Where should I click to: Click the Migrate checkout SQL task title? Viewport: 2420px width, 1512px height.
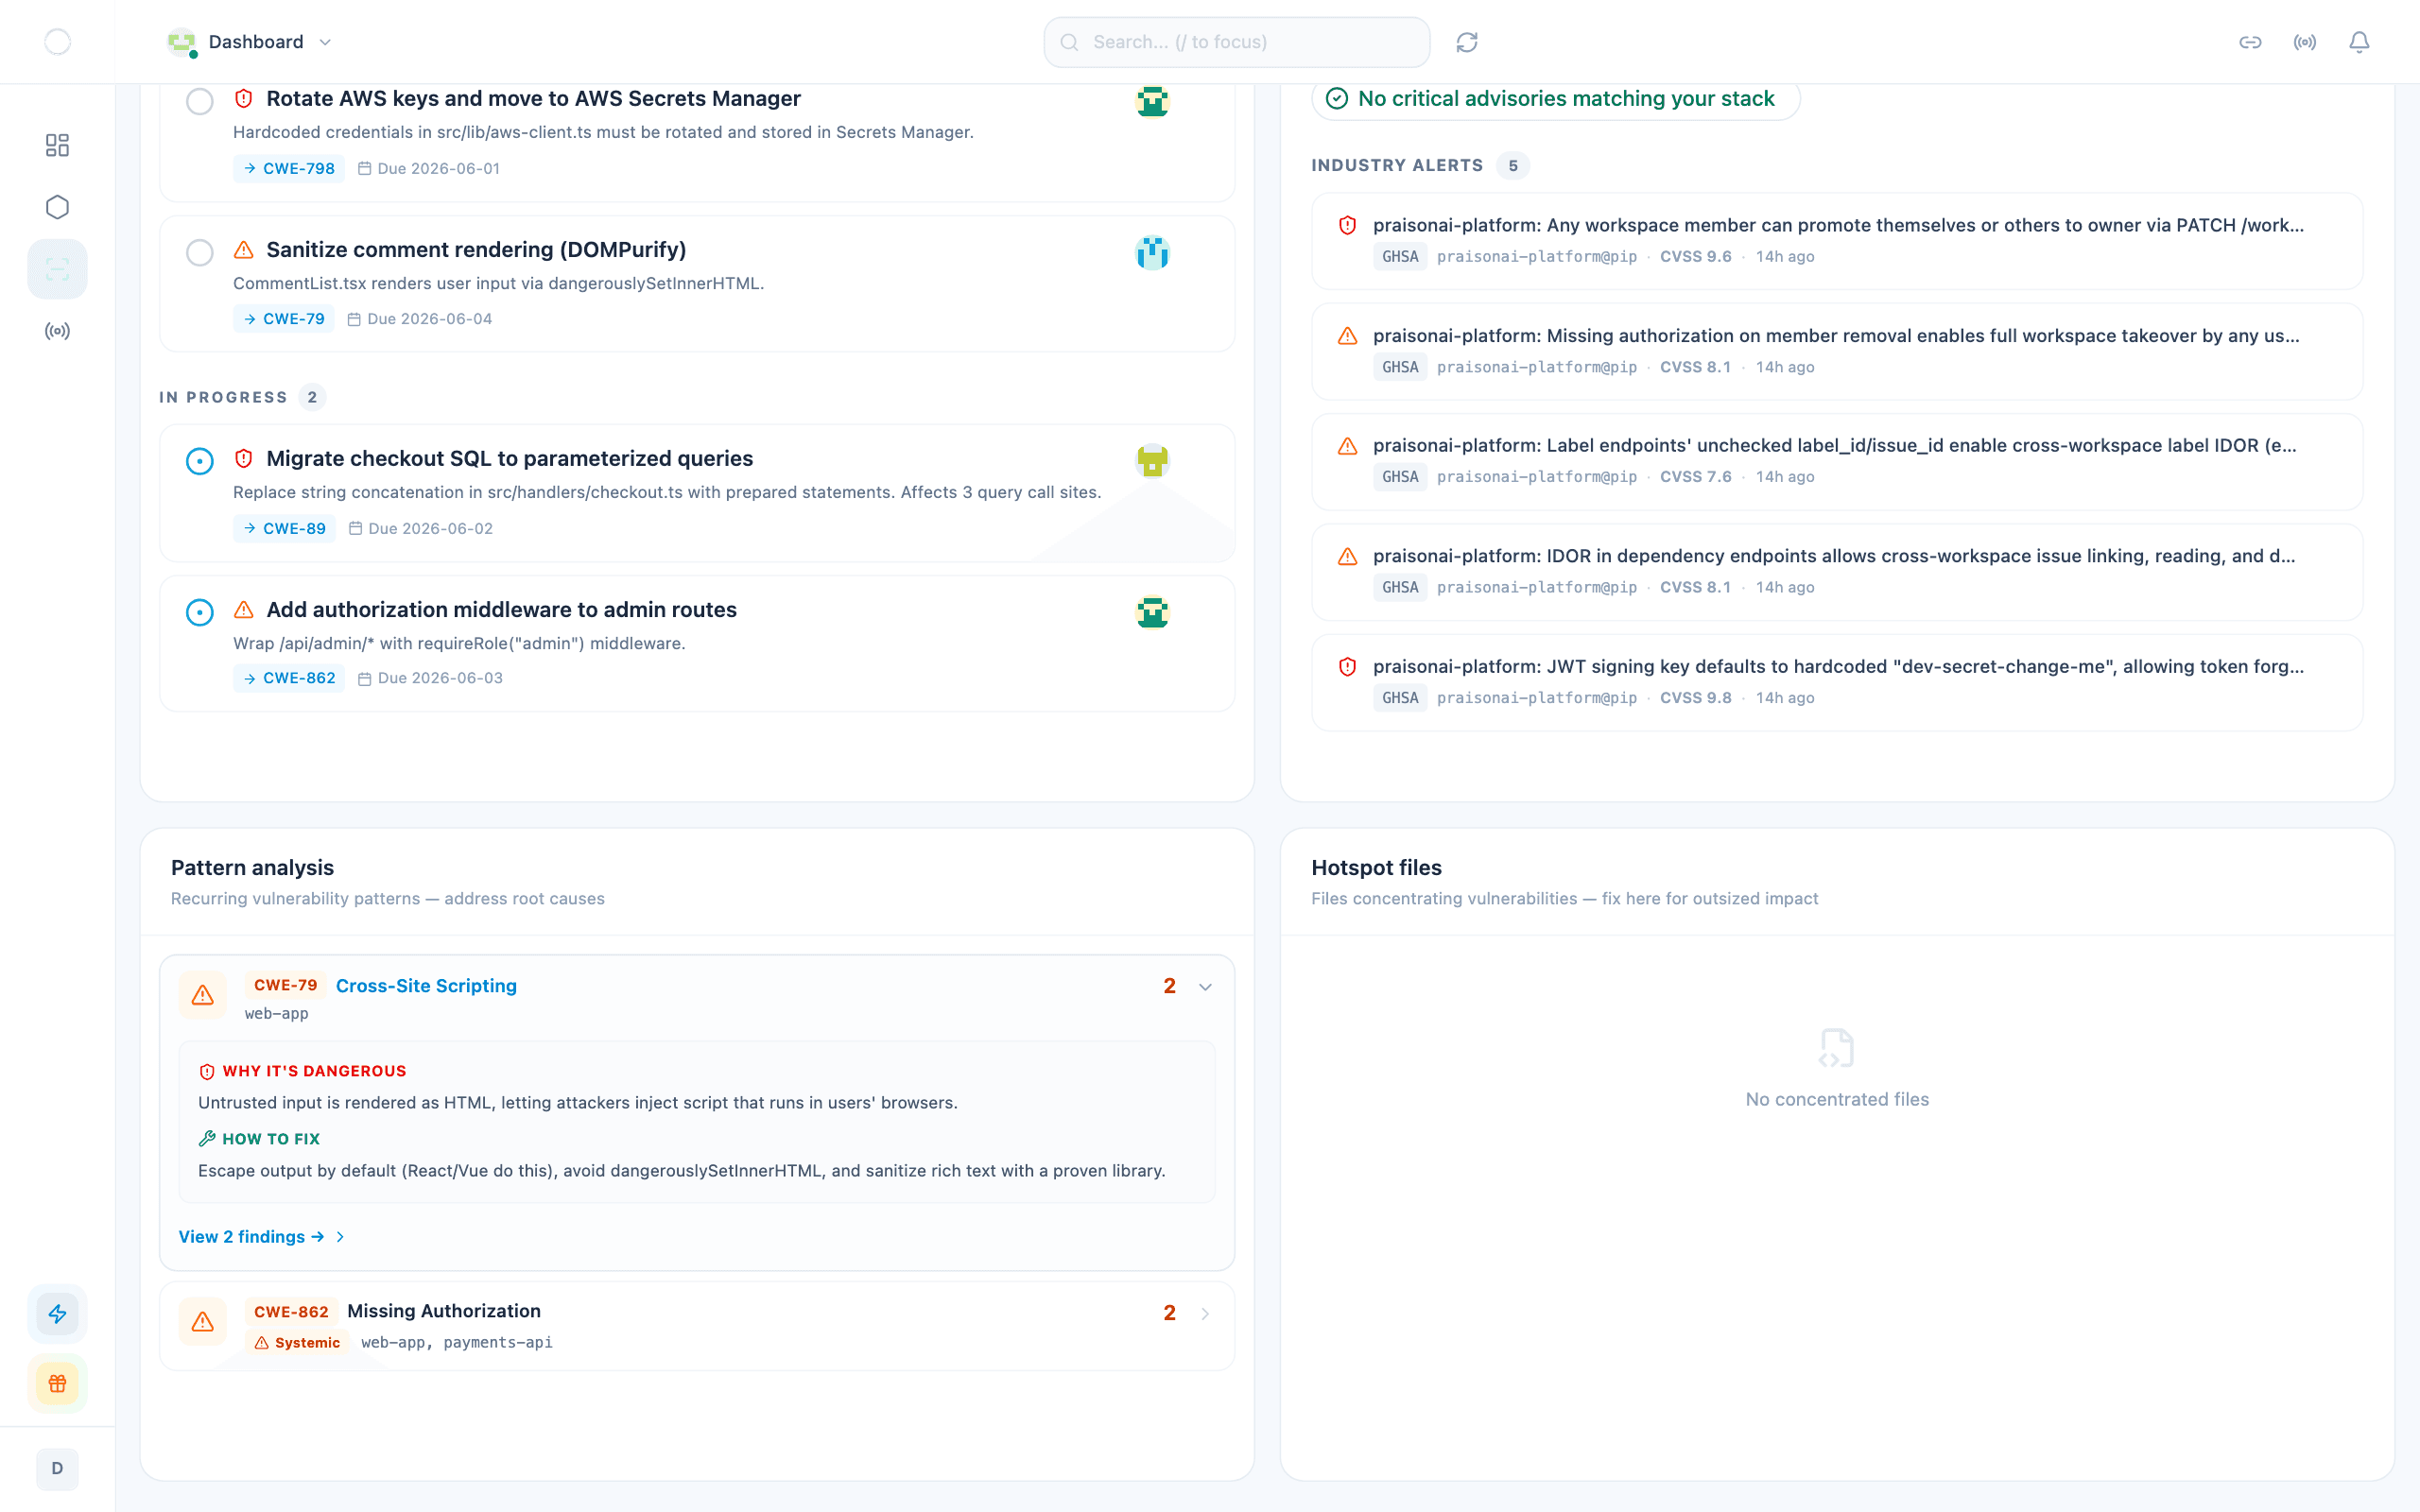[x=510, y=458]
